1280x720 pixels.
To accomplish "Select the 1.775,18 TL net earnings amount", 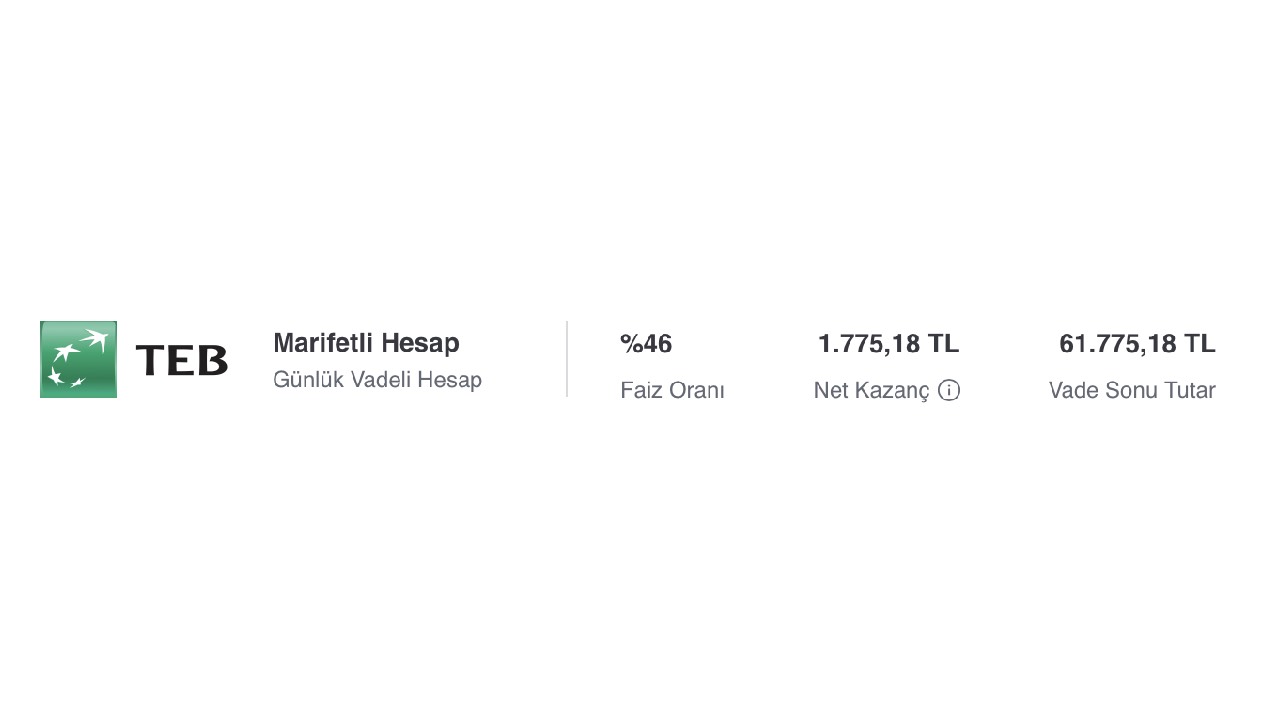I will pos(888,344).
